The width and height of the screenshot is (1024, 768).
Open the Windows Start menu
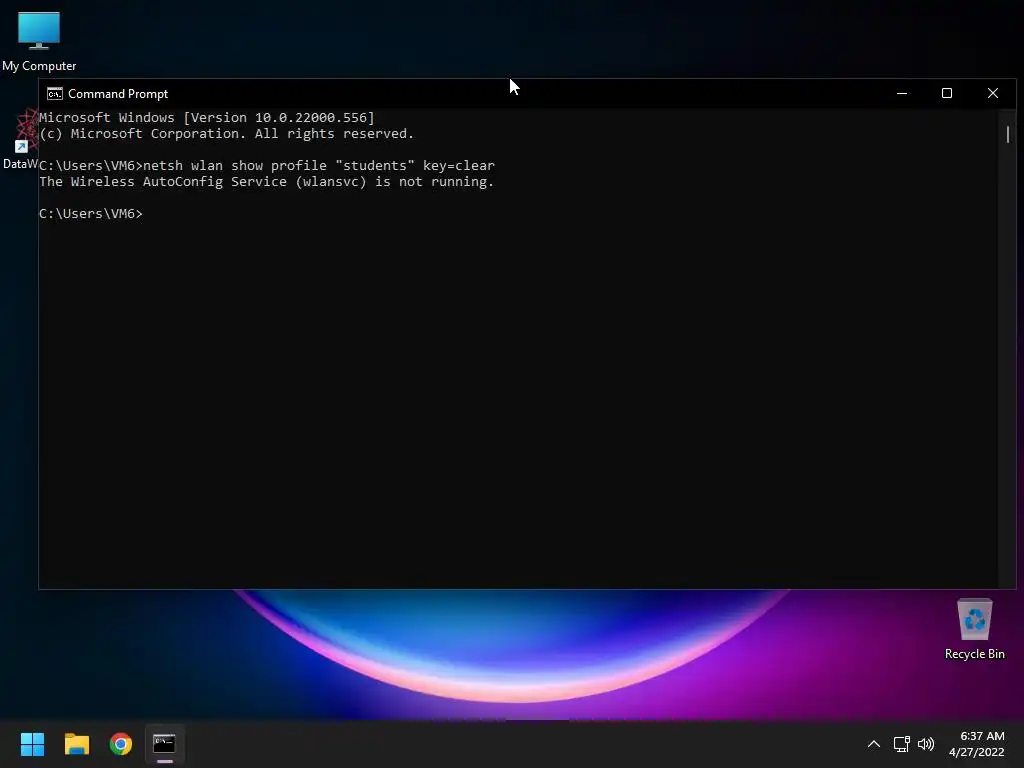(32, 744)
